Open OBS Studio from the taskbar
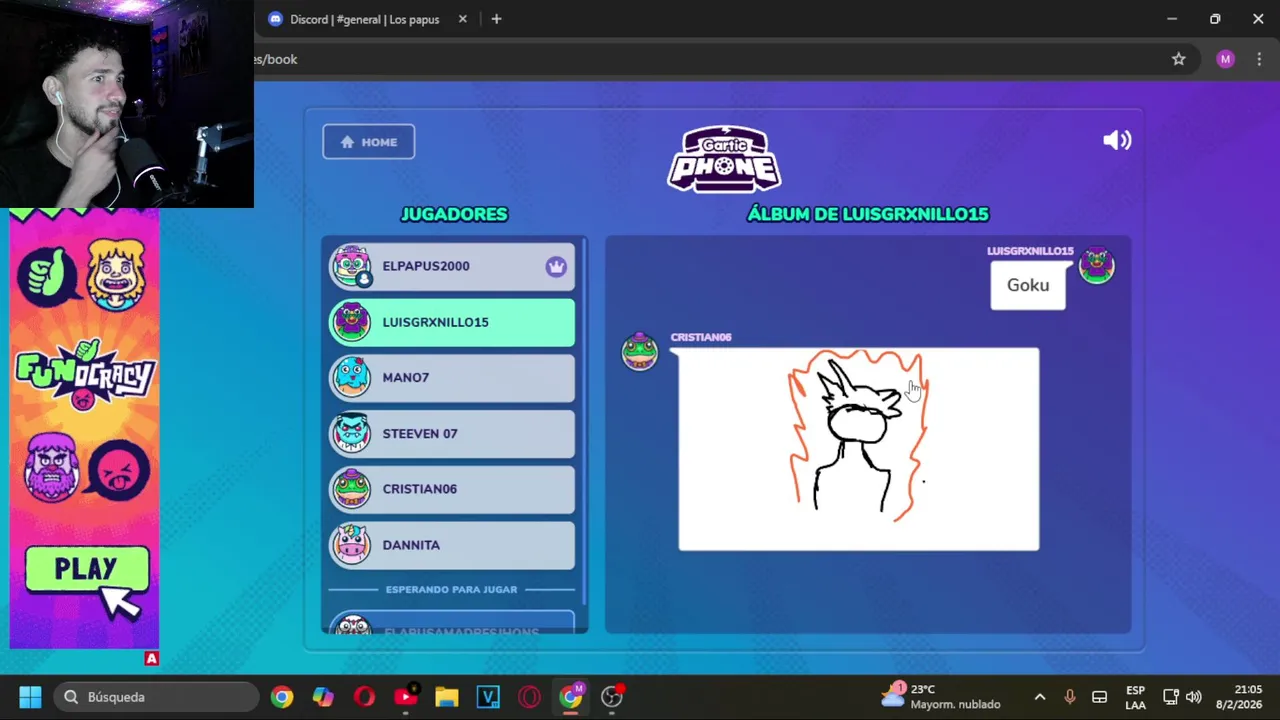This screenshot has width=1280, height=720. coord(612,697)
